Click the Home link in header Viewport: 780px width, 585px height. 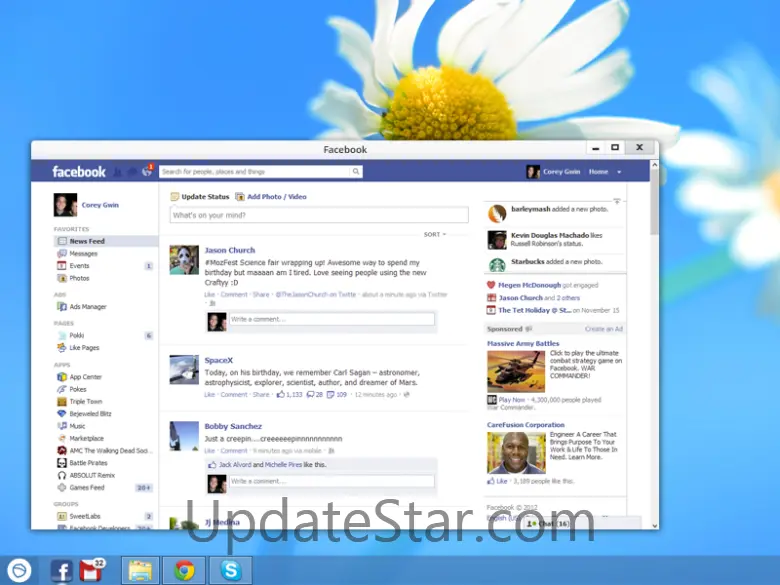pos(598,172)
